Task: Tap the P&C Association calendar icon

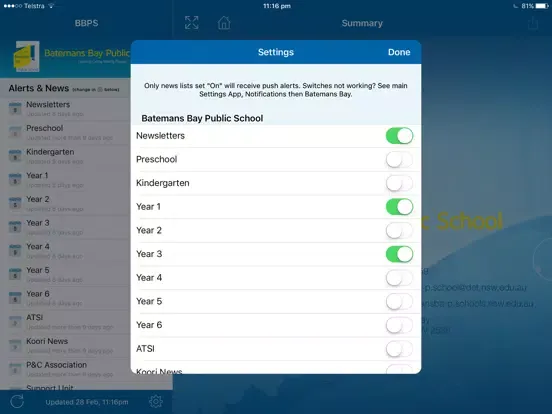Action: pos(15,369)
